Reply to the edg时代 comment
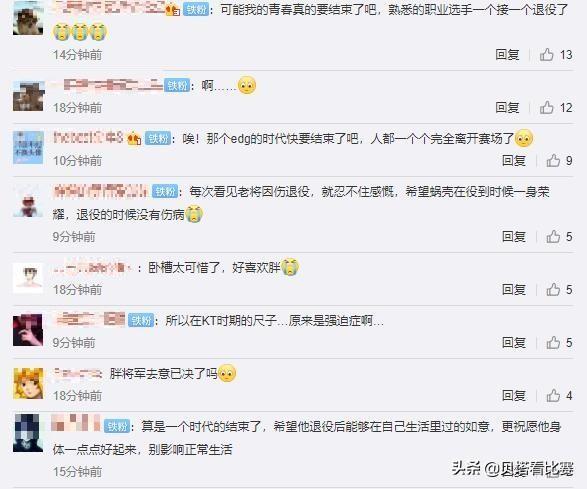This screenshot has height=489, width=587. click(x=514, y=161)
